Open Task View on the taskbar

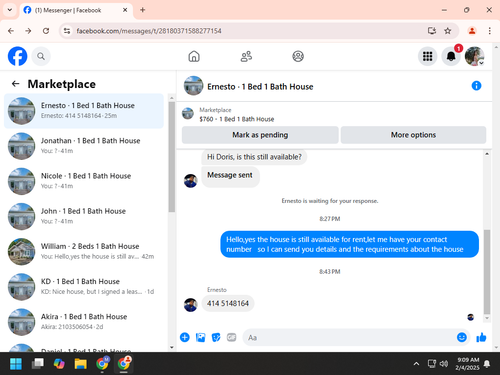37,364
